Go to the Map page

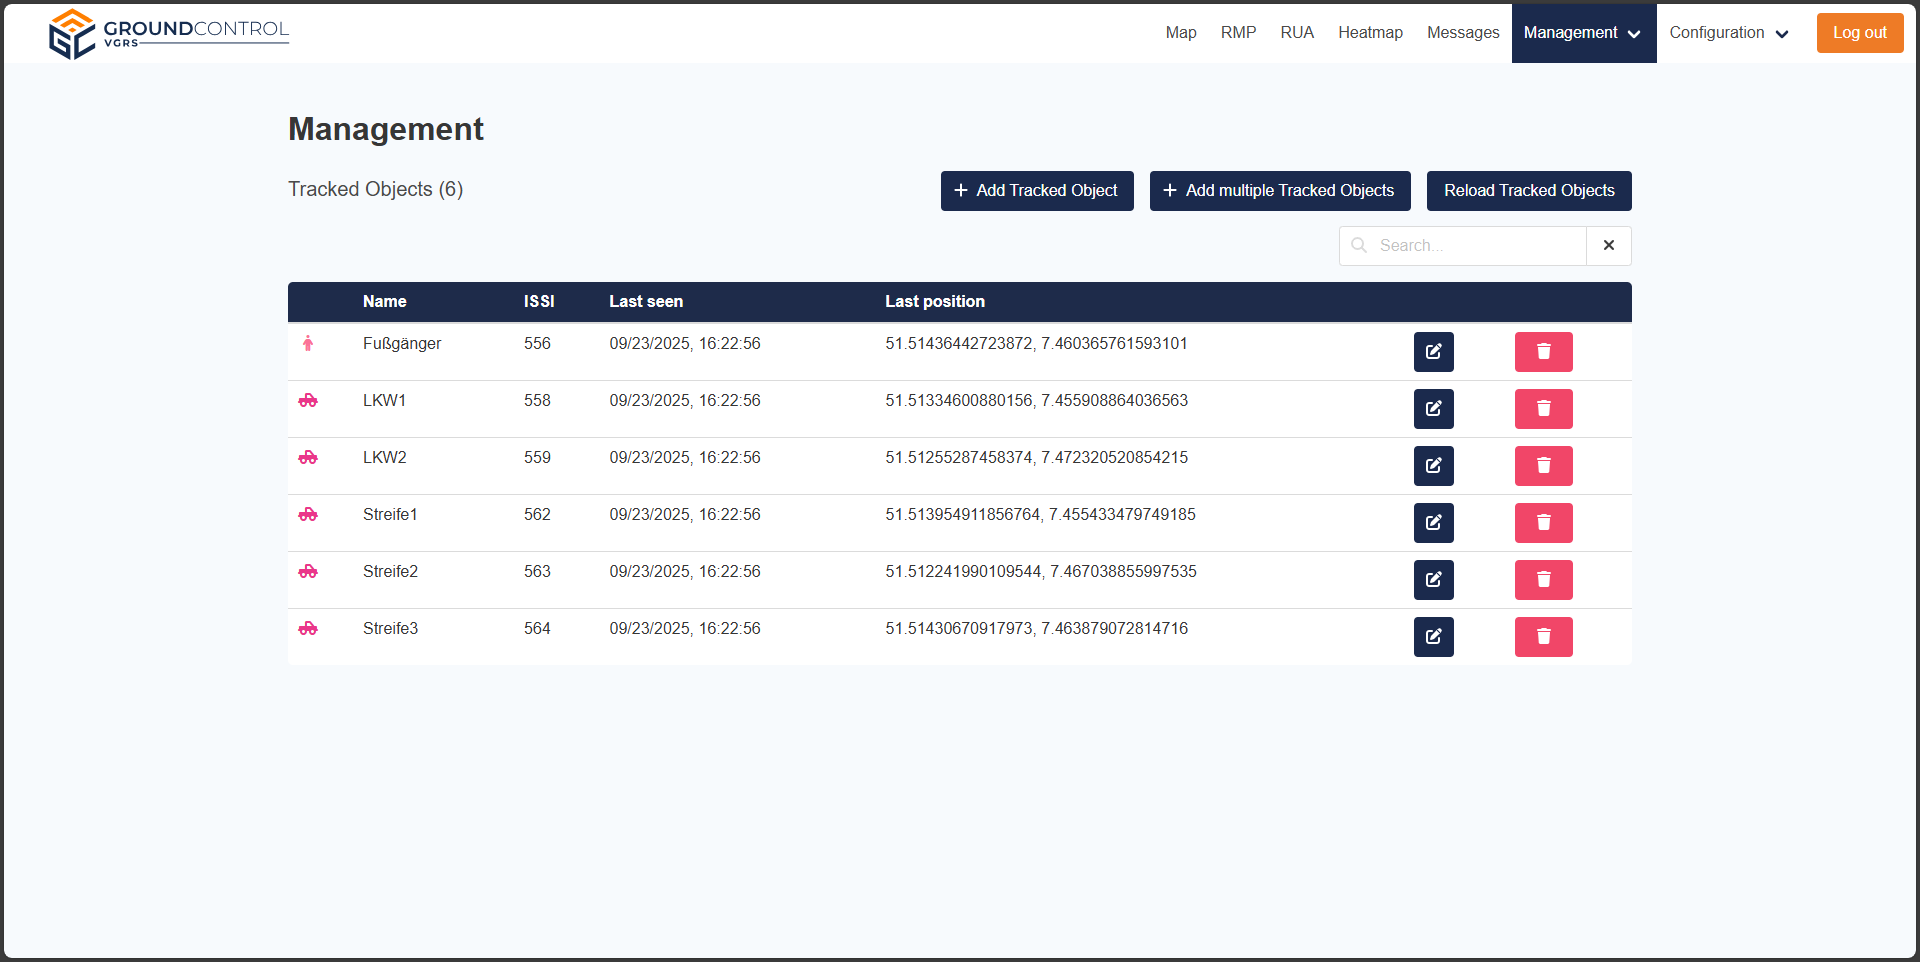tap(1180, 33)
